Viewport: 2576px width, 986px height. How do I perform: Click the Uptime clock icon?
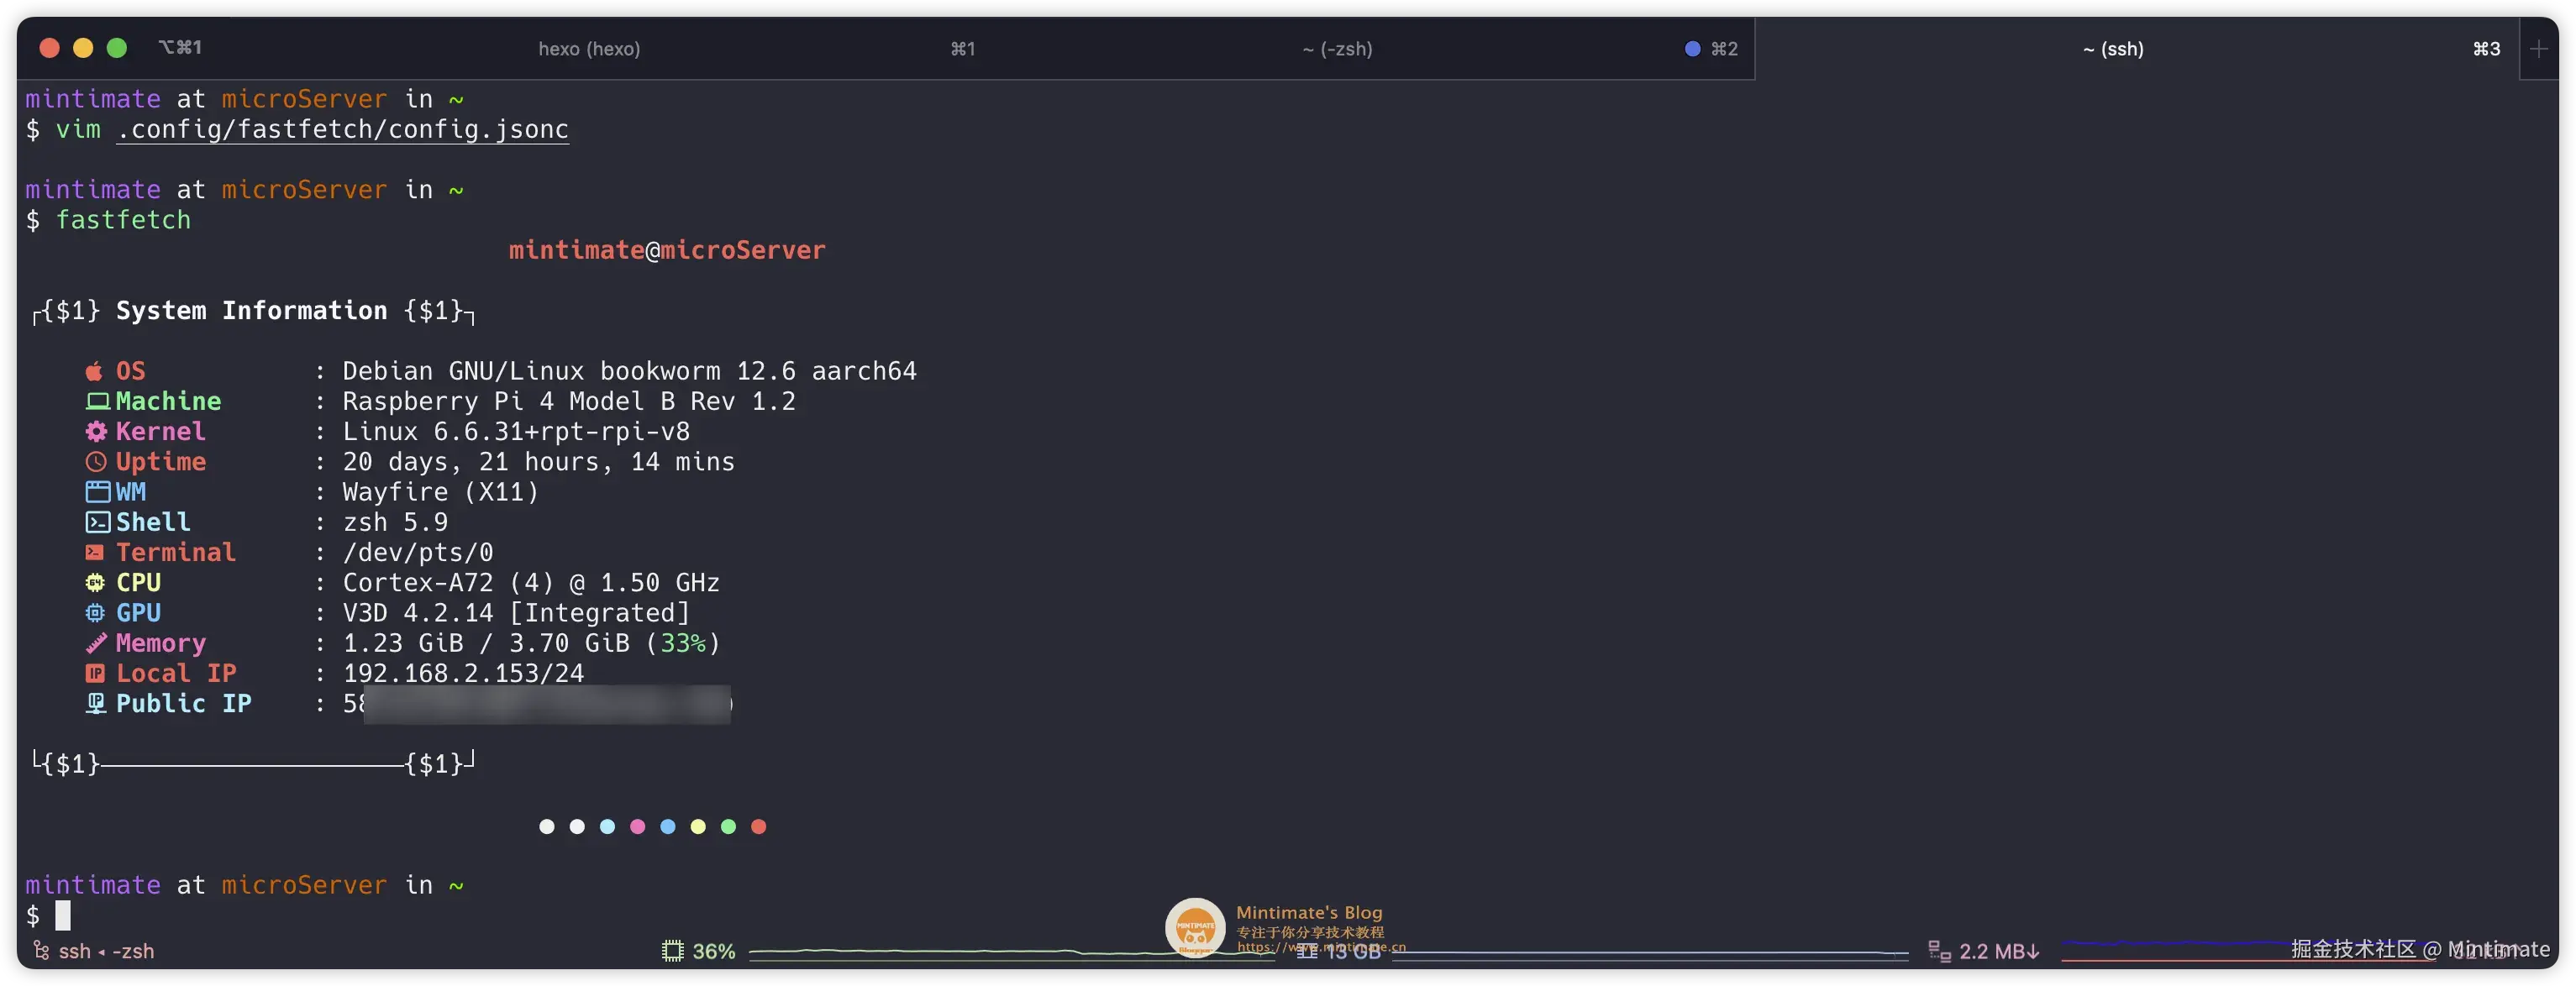tap(95, 462)
